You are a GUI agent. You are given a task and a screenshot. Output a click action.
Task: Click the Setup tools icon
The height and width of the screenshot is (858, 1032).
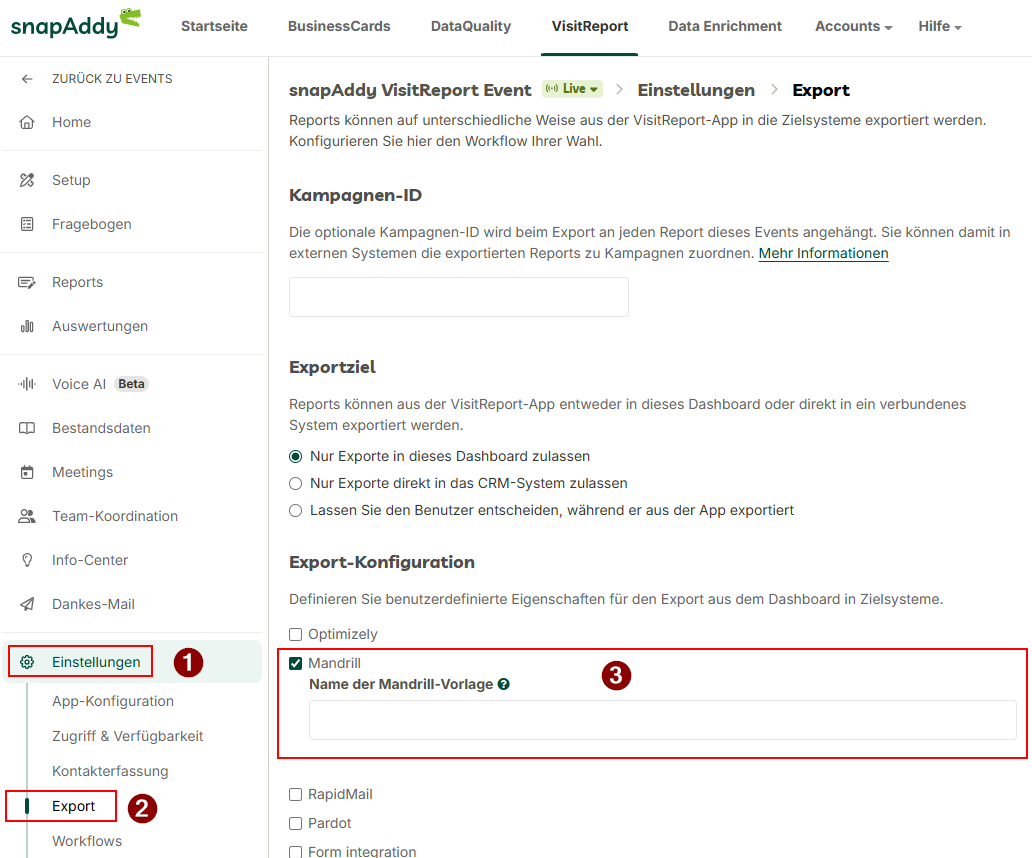[x=27, y=180]
